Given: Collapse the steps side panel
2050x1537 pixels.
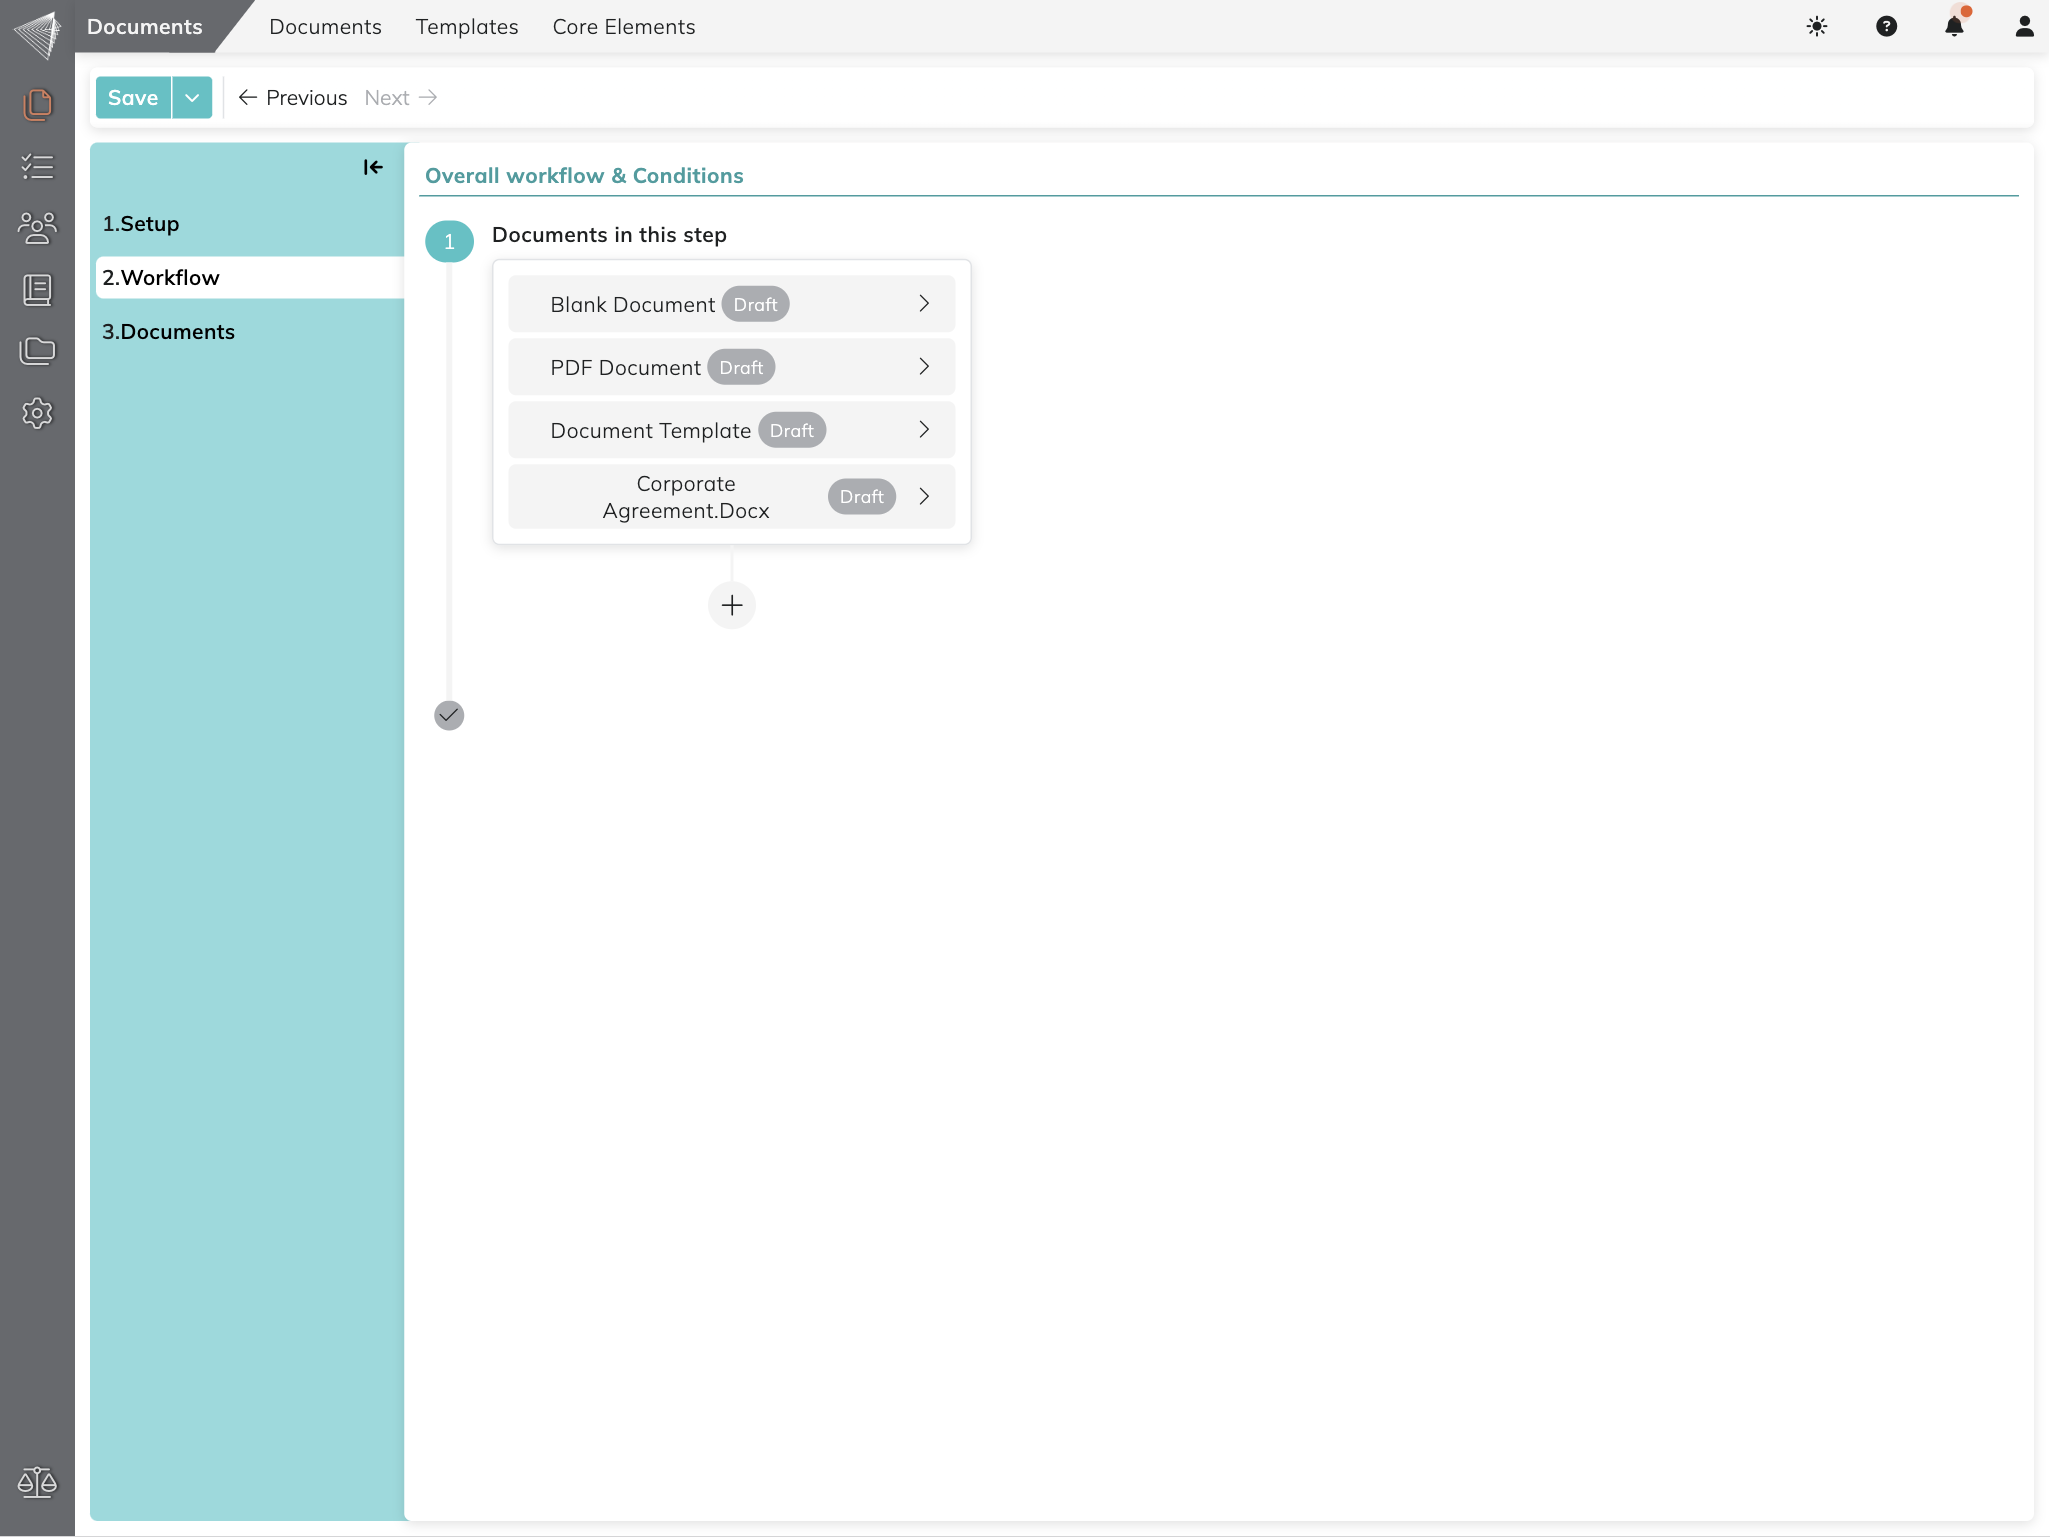Looking at the screenshot, I should pyautogui.click(x=373, y=167).
